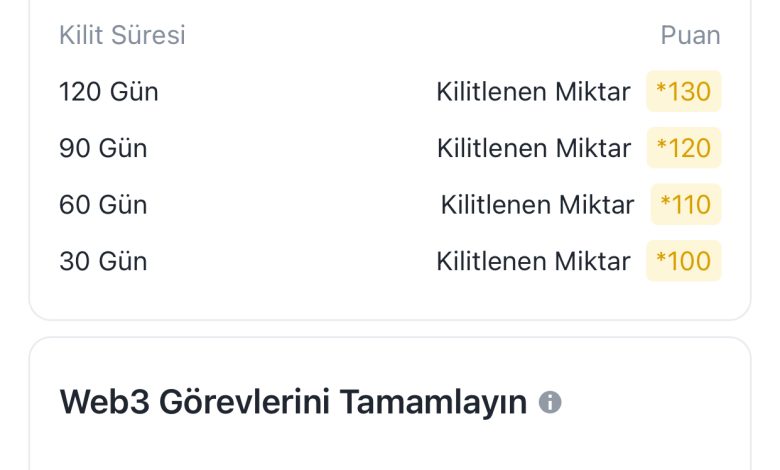Click the asterisk in the *110 badge
Image resolution: width=780 pixels, height=470 pixels.
[666, 201]
